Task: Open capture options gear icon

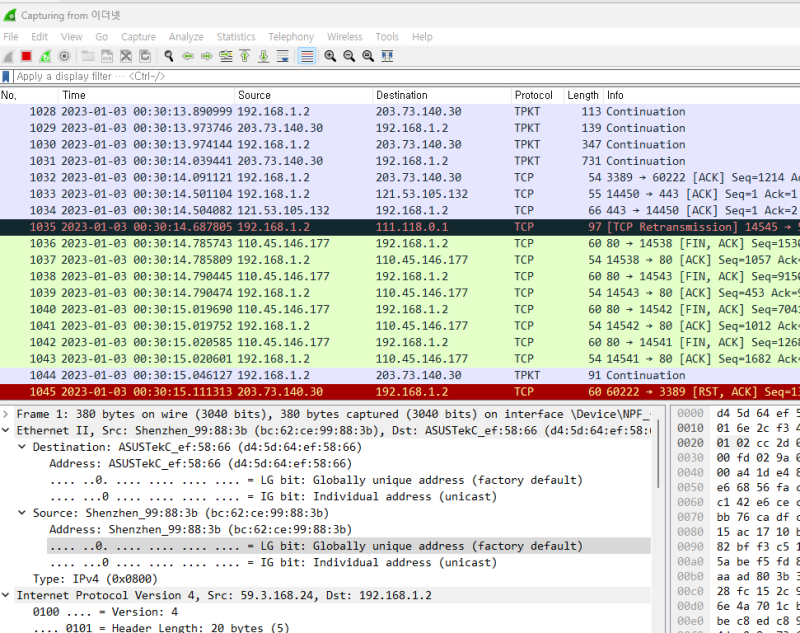Action: point(64,56)
